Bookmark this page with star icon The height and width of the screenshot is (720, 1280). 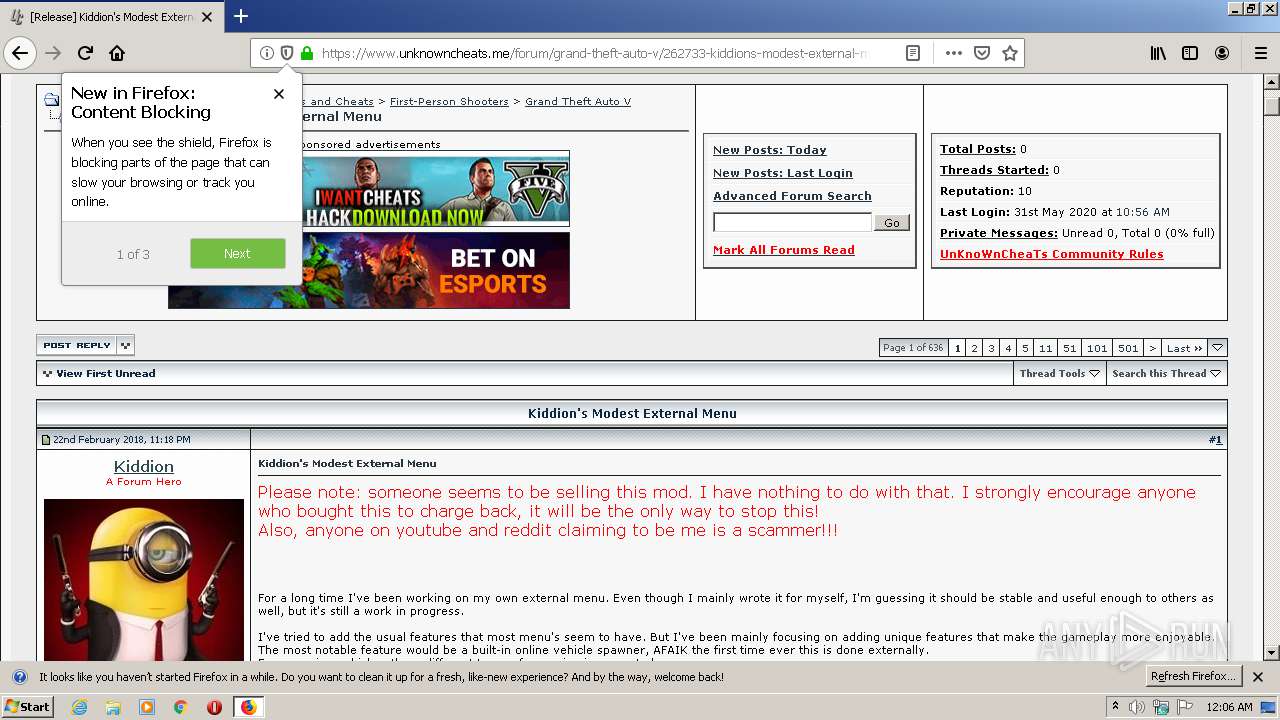(1010, 53)
